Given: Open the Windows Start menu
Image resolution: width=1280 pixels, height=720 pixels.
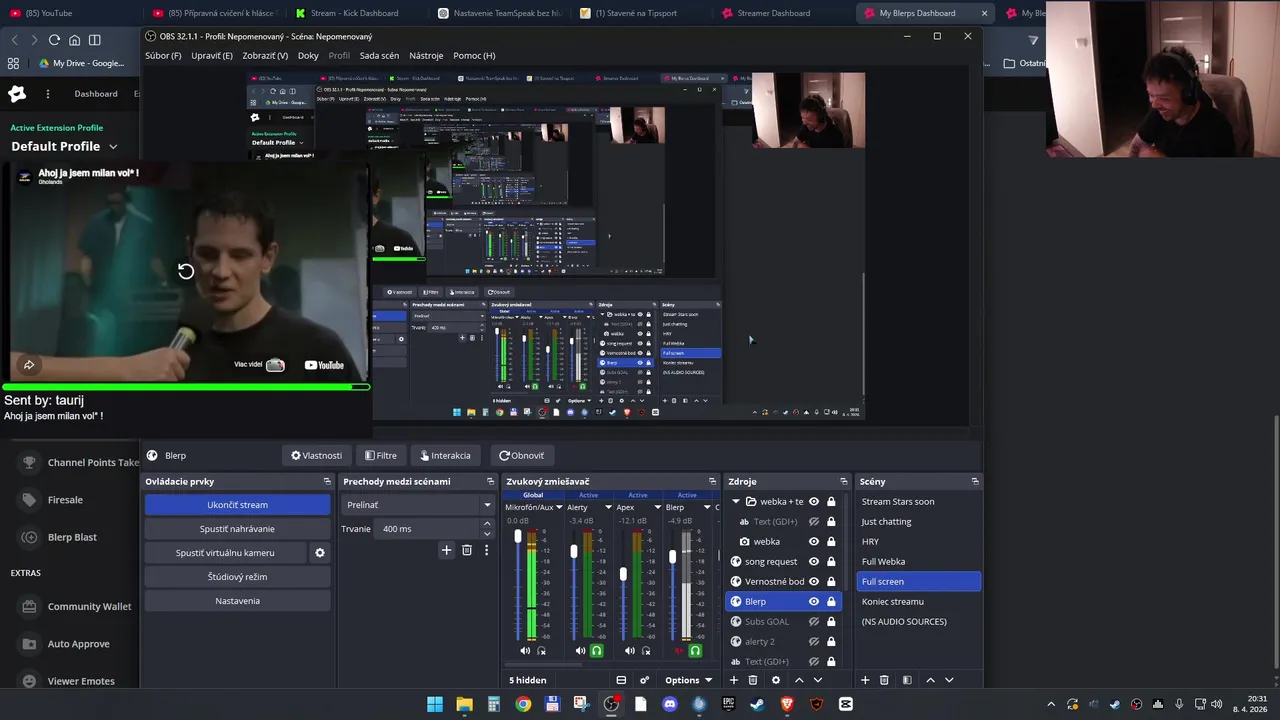Looking at the screenshot, I should pyautogui.click(x=435, y=704).
